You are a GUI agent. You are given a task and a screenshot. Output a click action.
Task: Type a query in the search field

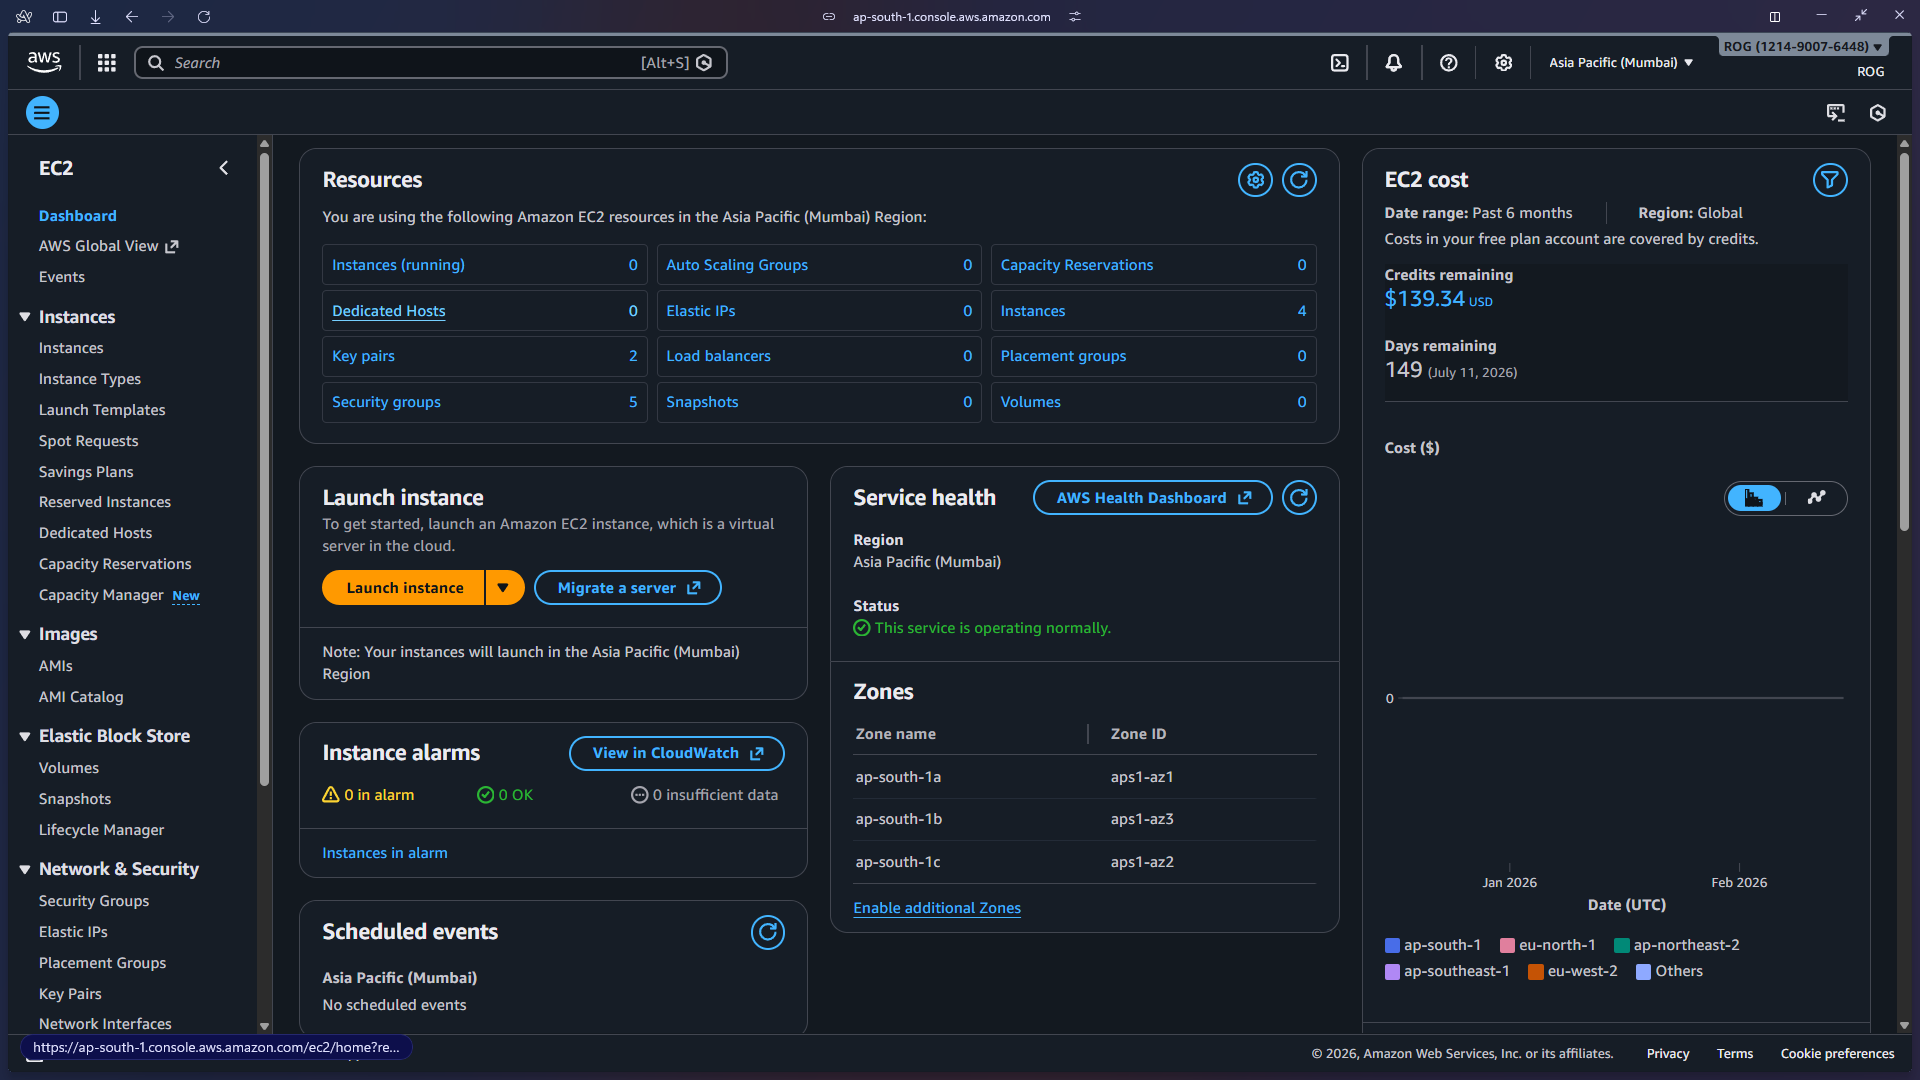pos(400,62)
